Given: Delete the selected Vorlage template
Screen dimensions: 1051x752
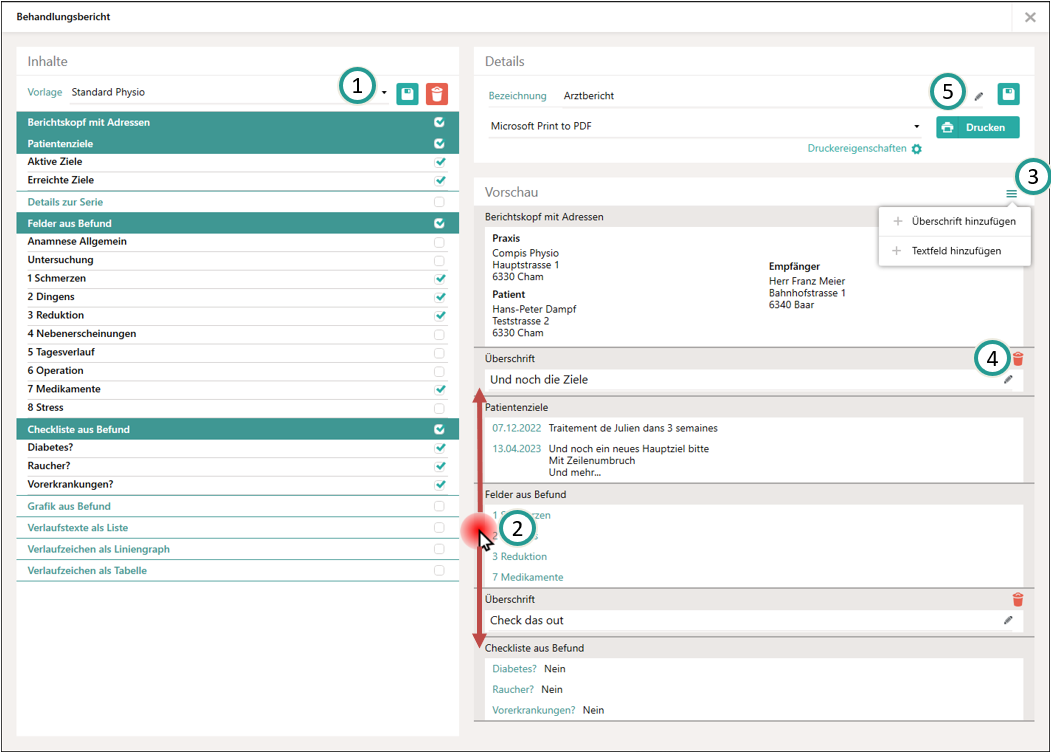Looking at the screenshot, I should [437, 93].
